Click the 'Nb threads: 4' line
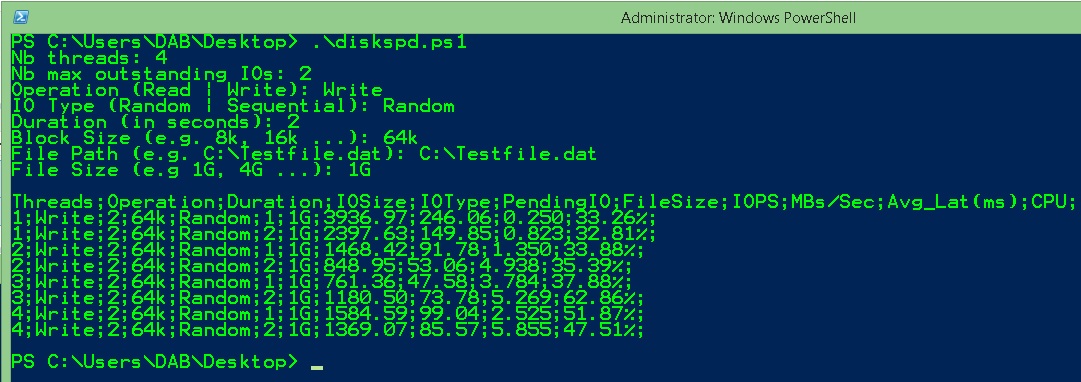1081x382 pixels. click(x=90, y=58)
